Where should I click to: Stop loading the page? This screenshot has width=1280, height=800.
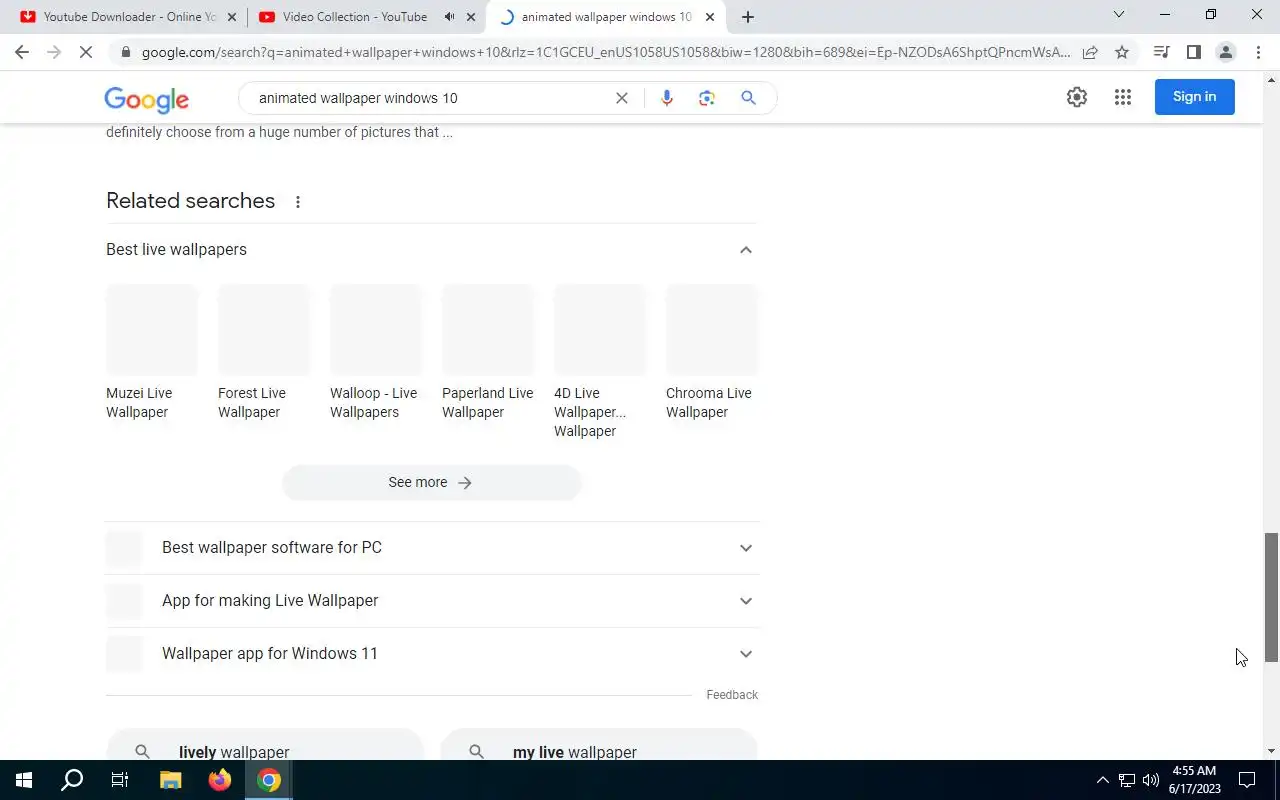click(x=86, y=52)
